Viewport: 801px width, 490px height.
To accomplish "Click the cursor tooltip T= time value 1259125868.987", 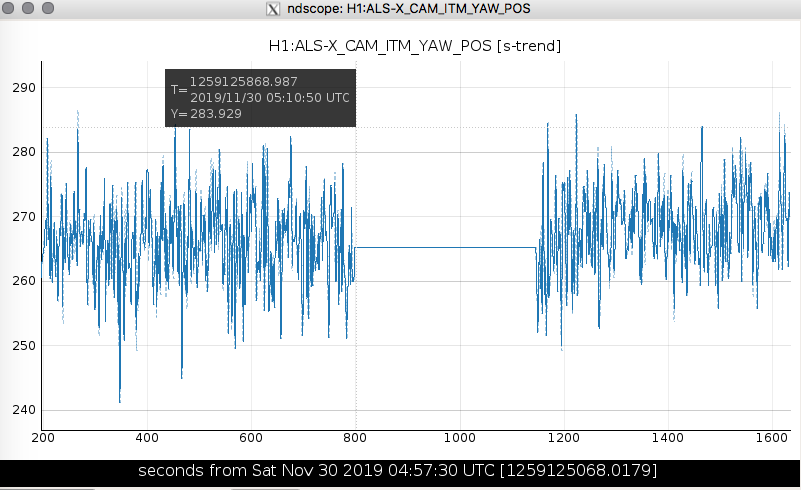I will [x=243, y=82].
